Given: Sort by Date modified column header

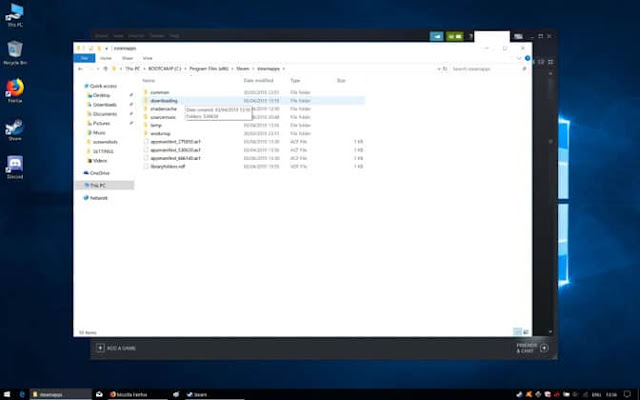Looking at the screenshot, I should [x=258, y=80].
